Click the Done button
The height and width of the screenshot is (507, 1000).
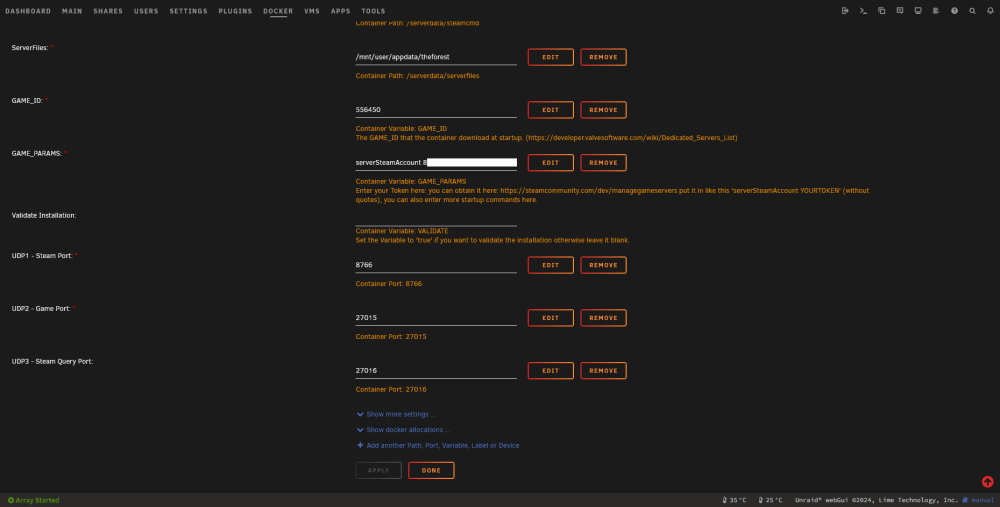(x=431, y=471)
